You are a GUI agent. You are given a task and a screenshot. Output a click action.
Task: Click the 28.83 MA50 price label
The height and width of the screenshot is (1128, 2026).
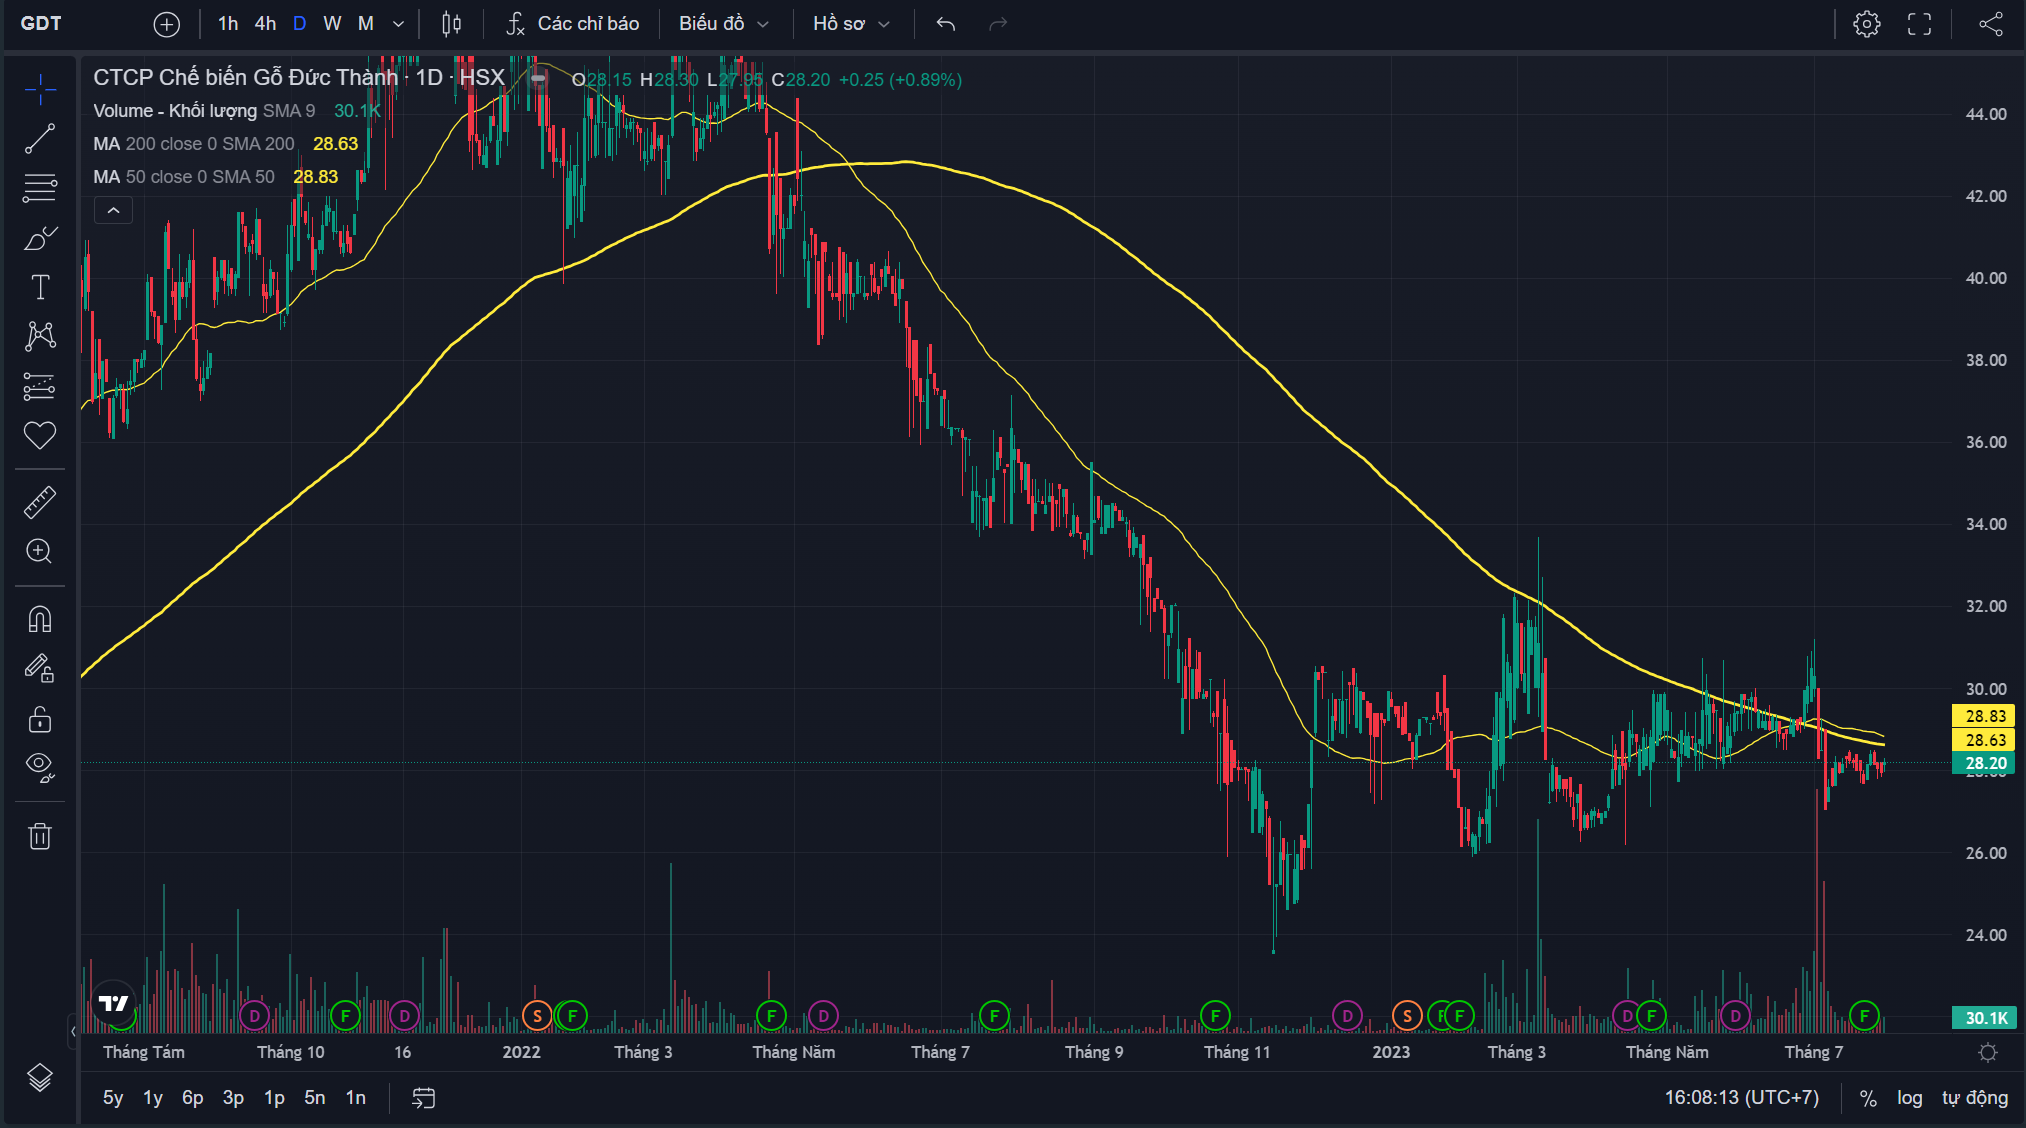(1984, 716)
